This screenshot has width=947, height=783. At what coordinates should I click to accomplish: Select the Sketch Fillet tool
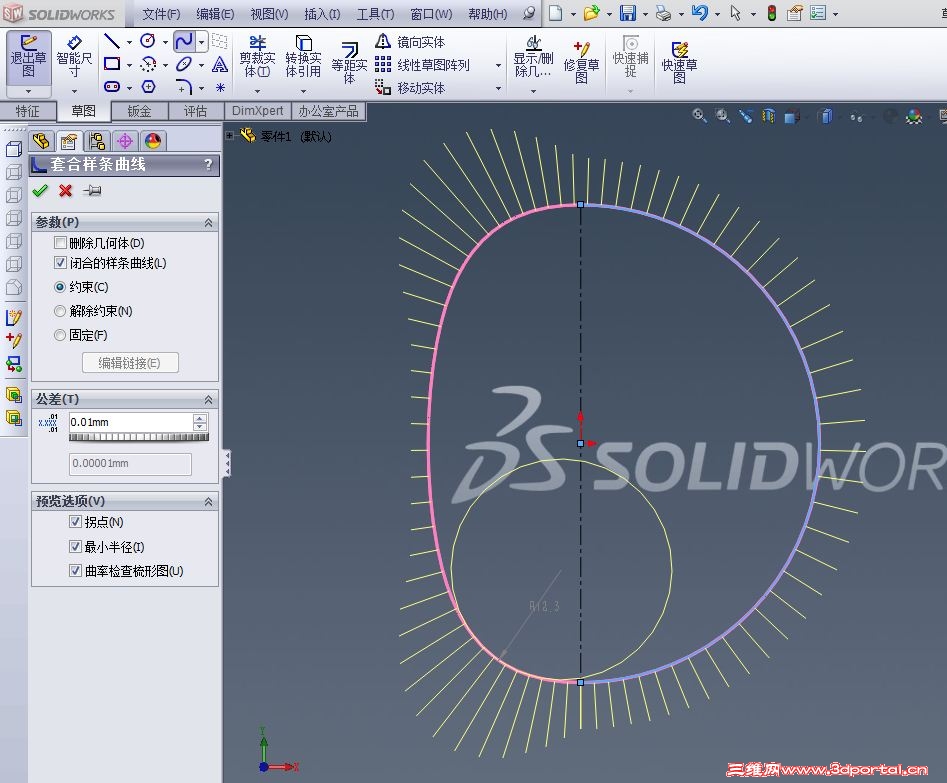coord(184,87)
